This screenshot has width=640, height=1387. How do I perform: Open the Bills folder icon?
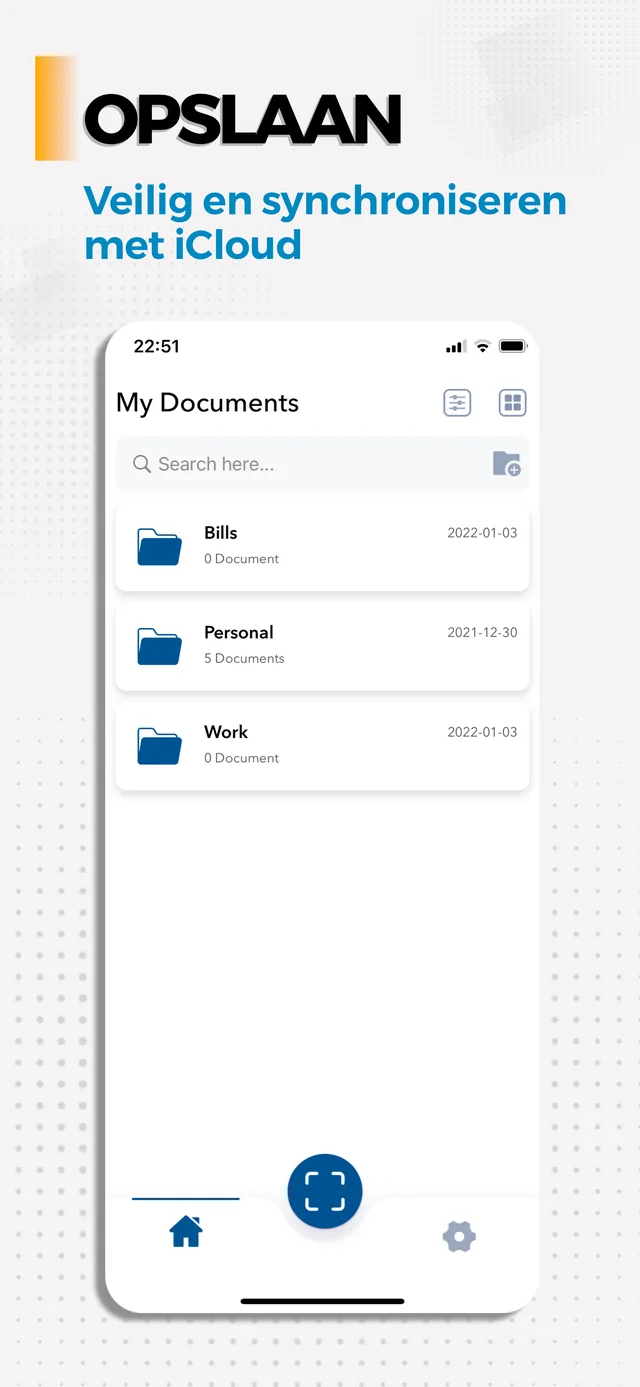[x=160, y=547]
